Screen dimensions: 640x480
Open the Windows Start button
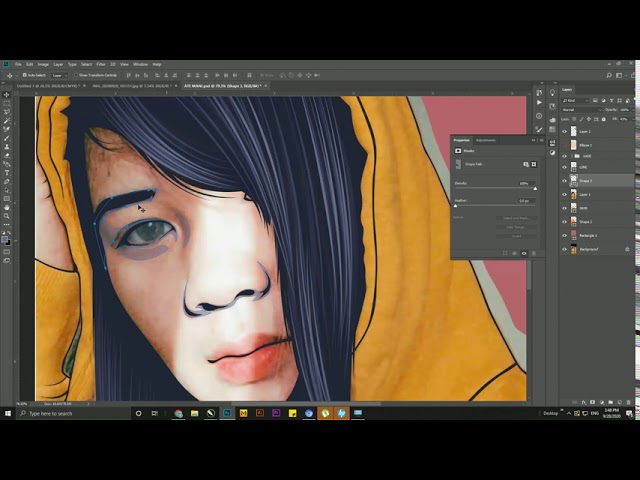[x=8, y=413]
